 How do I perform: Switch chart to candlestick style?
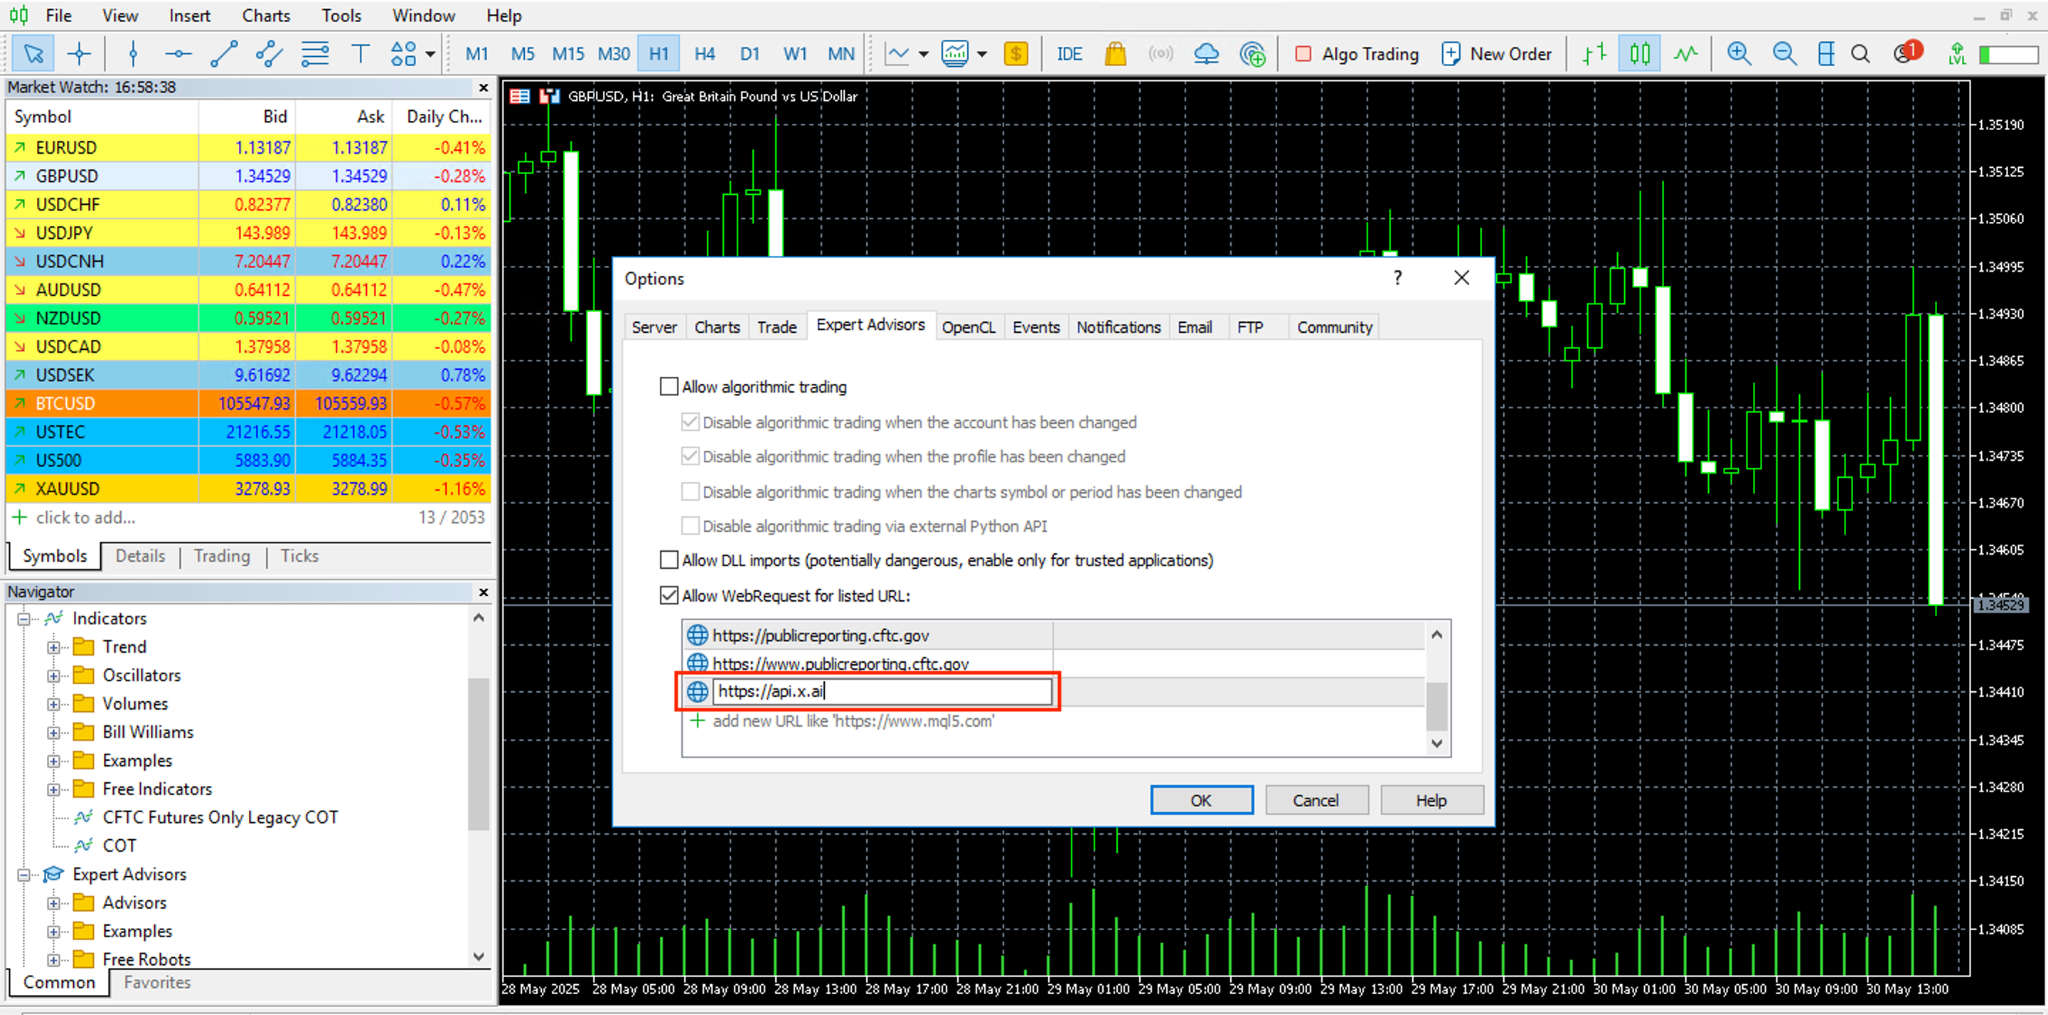coord(1640,54)
